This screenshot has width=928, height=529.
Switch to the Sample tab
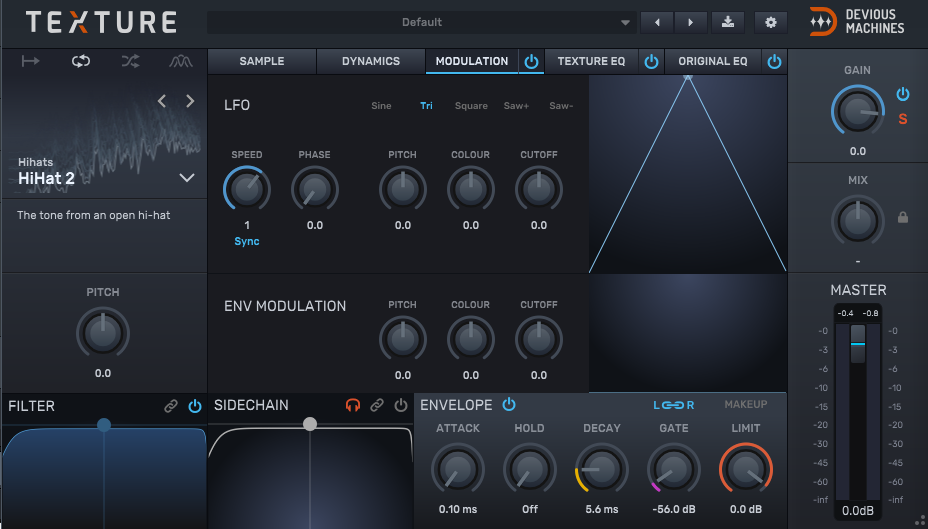pos(262,62)
